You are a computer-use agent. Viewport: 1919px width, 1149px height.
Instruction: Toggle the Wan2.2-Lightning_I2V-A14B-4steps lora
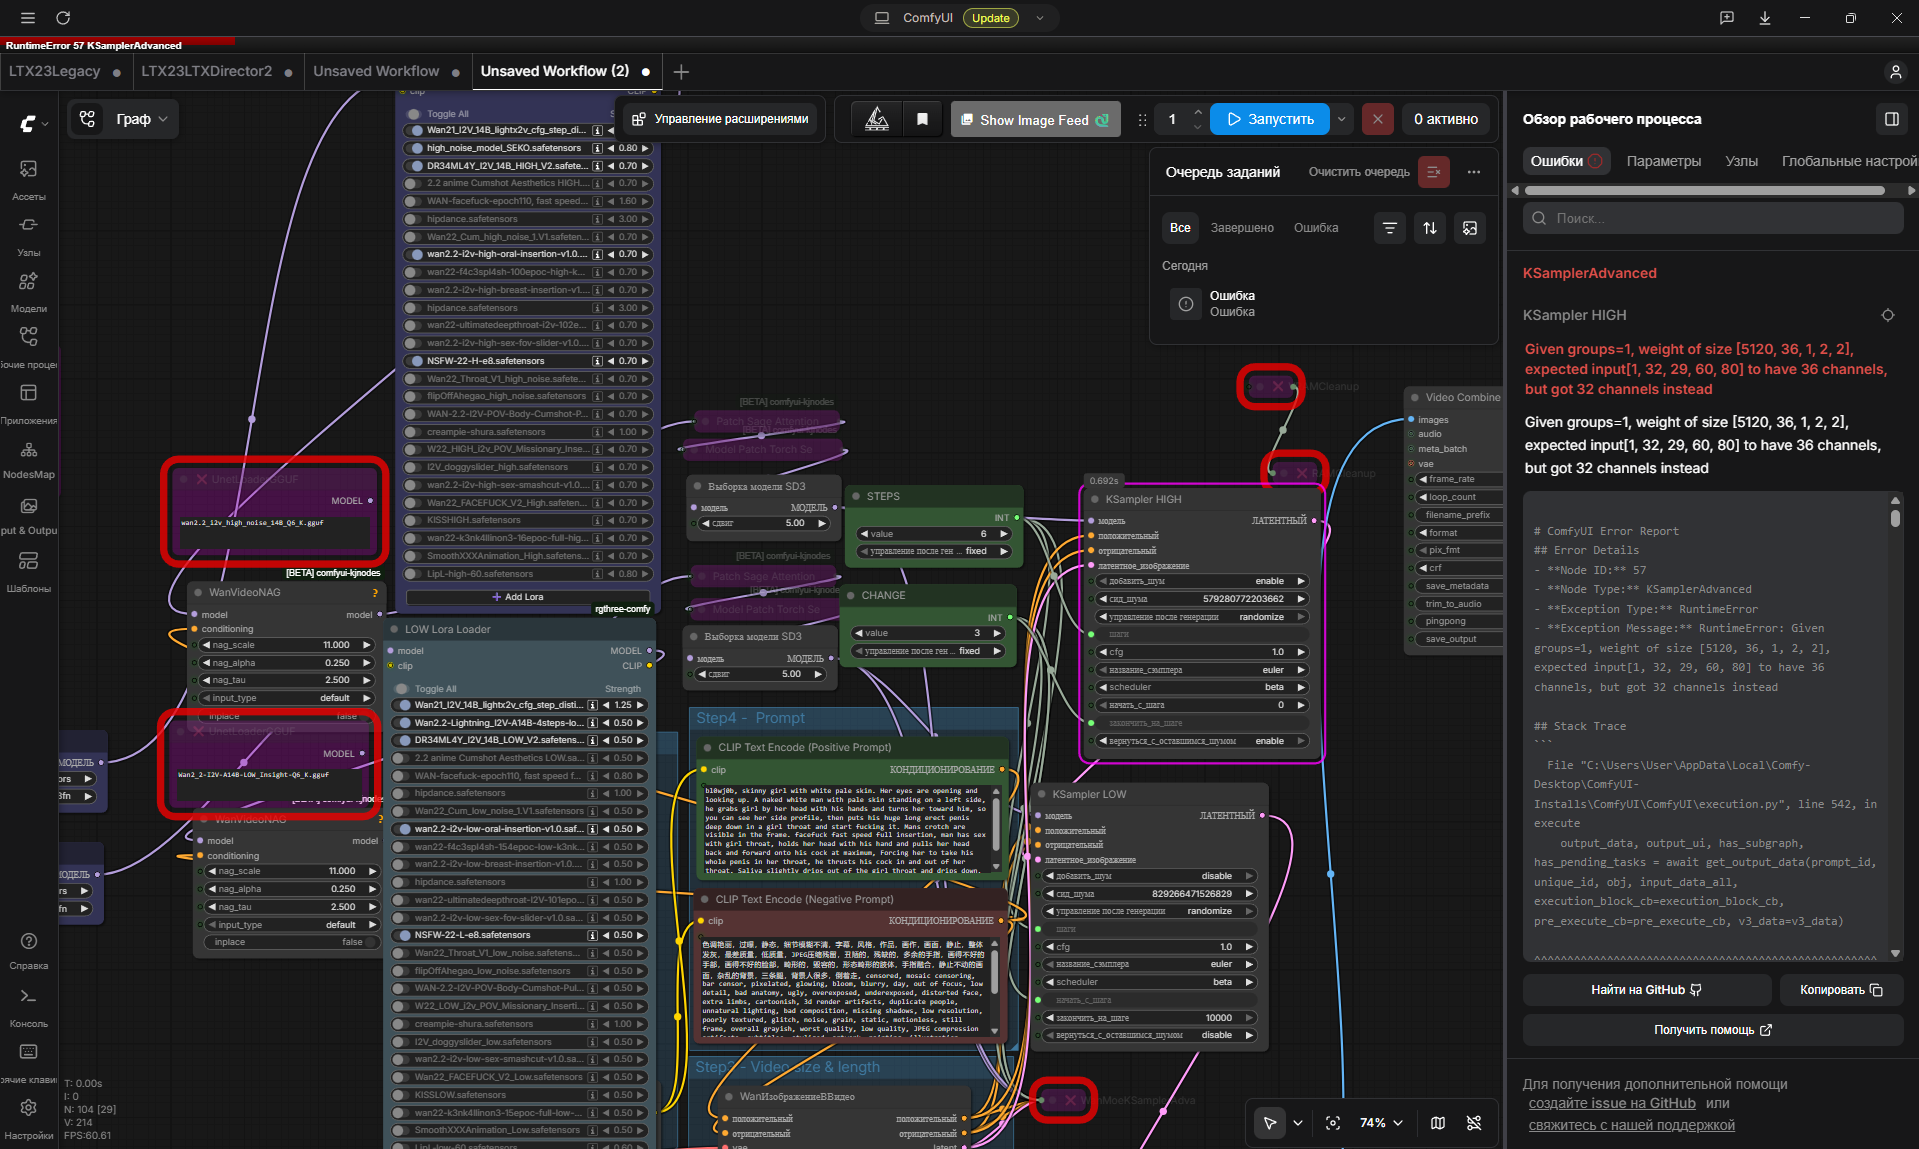(x=403, y=723)
